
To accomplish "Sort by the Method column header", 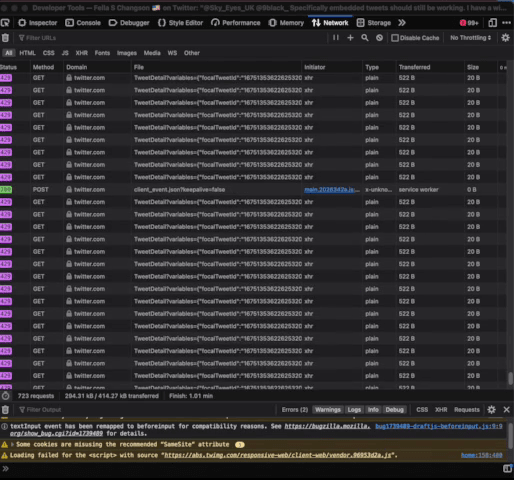I will (47, 67).
